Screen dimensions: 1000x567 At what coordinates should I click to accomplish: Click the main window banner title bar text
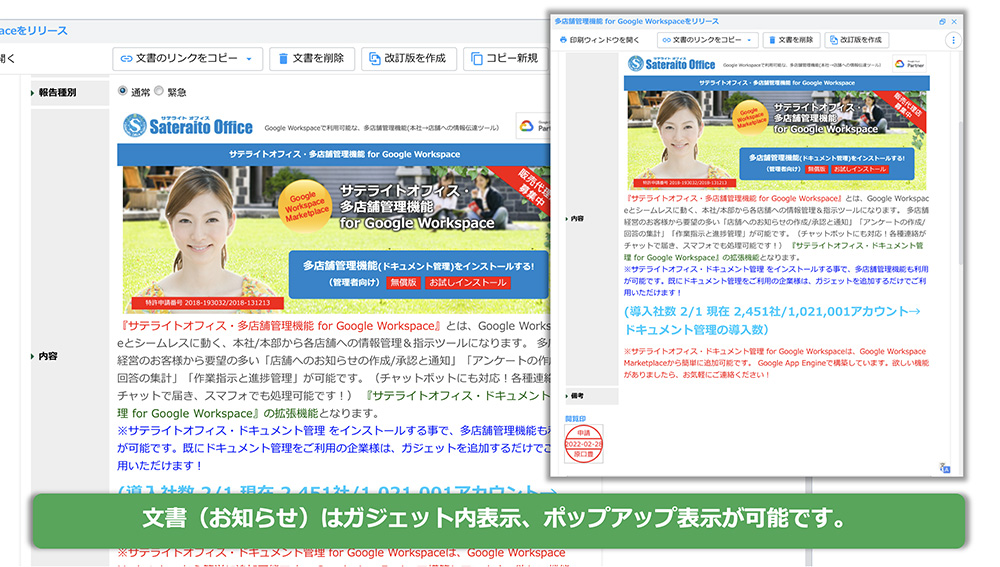(x=344, y=154)
